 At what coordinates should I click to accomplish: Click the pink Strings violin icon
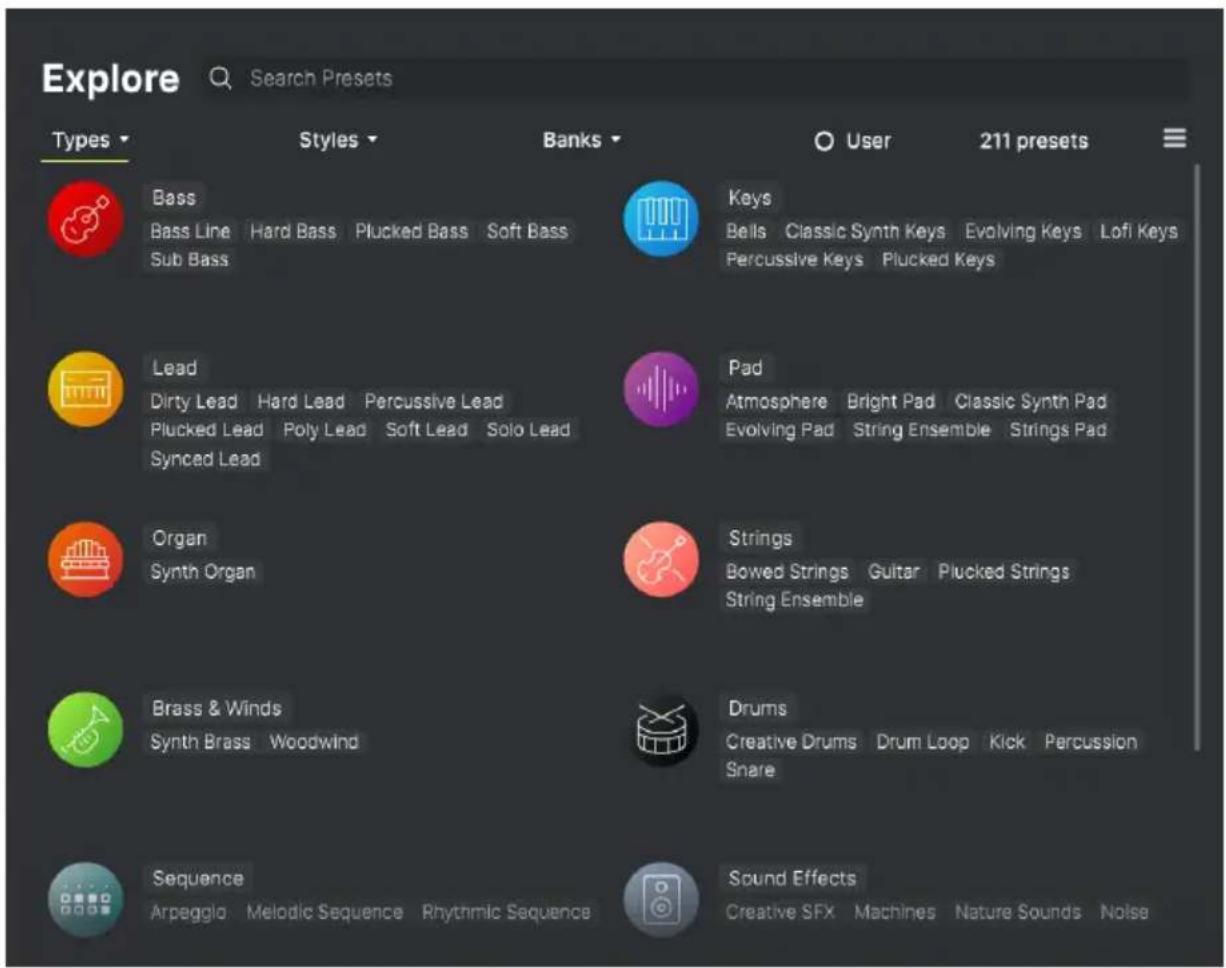tap(661, 560)
